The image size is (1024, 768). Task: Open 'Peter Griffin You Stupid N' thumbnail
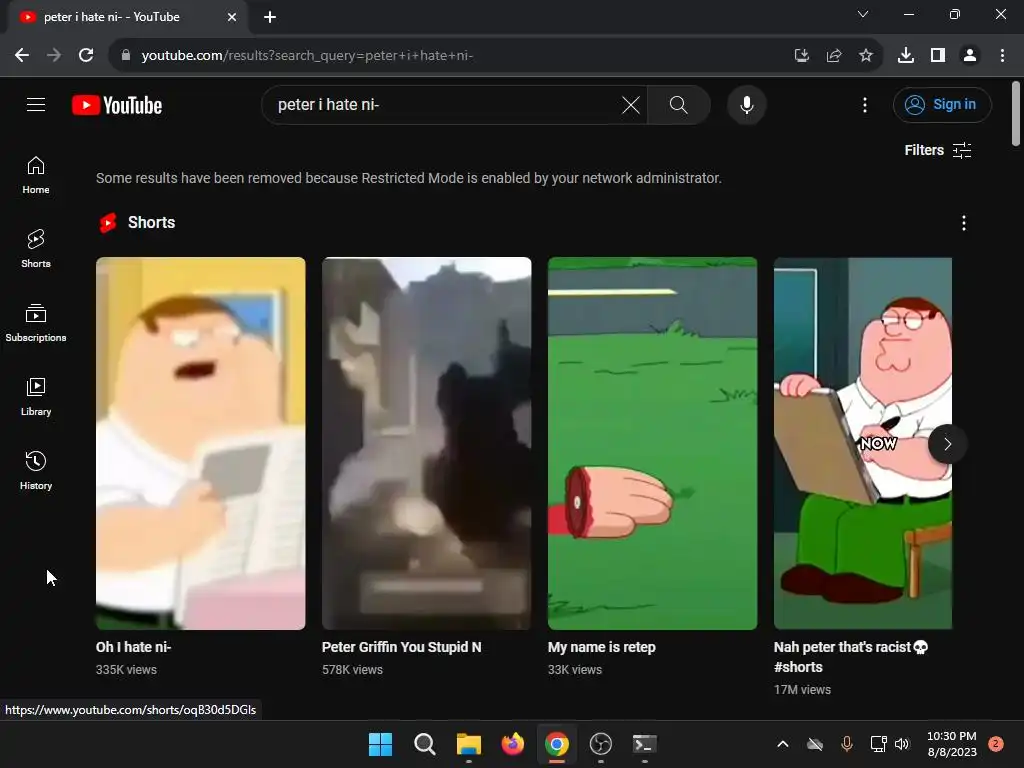click(x=426, y=443)
